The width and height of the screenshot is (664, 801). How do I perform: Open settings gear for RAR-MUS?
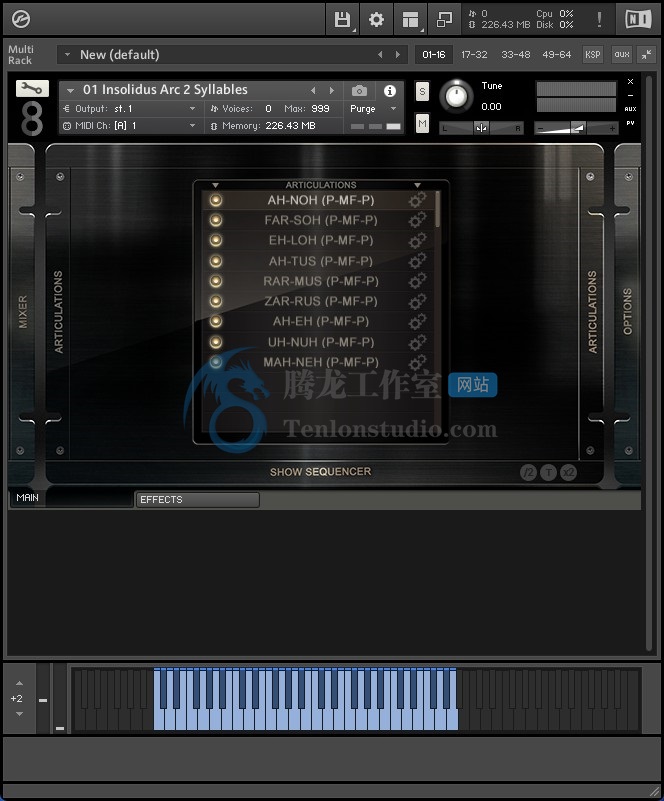pos(417,280)
